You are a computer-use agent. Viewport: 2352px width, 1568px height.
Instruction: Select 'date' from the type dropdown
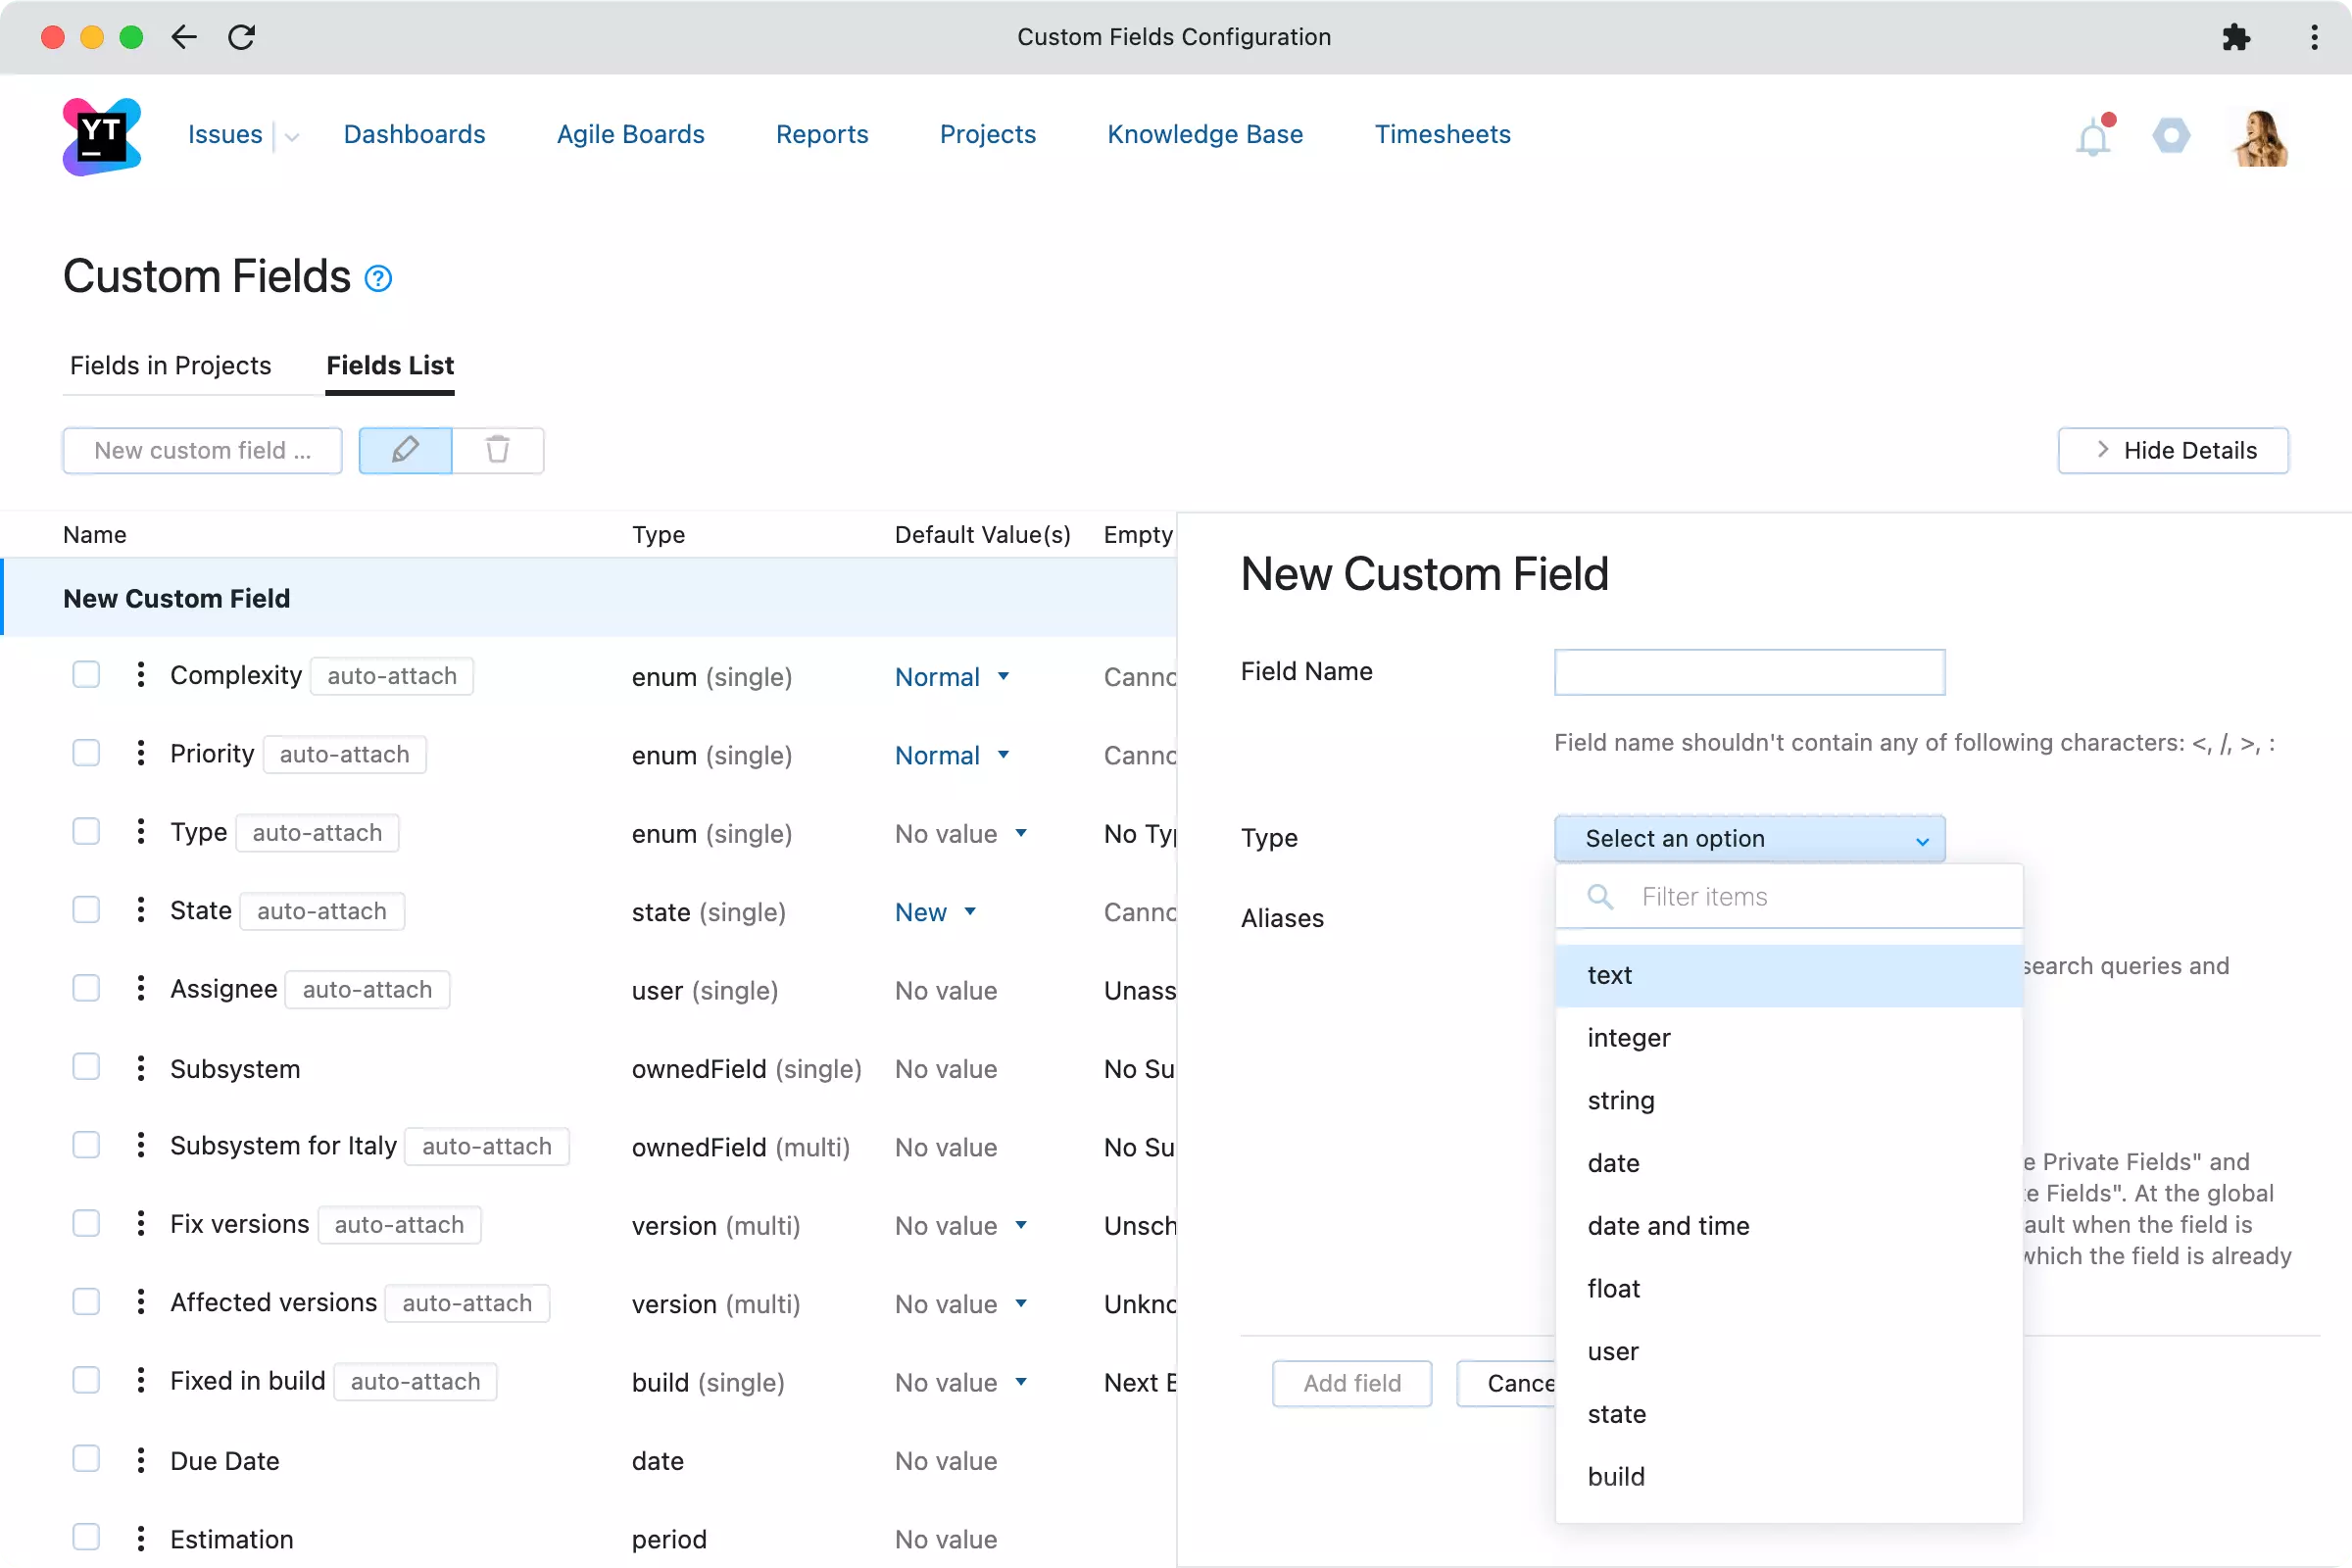(1613, 1162)
